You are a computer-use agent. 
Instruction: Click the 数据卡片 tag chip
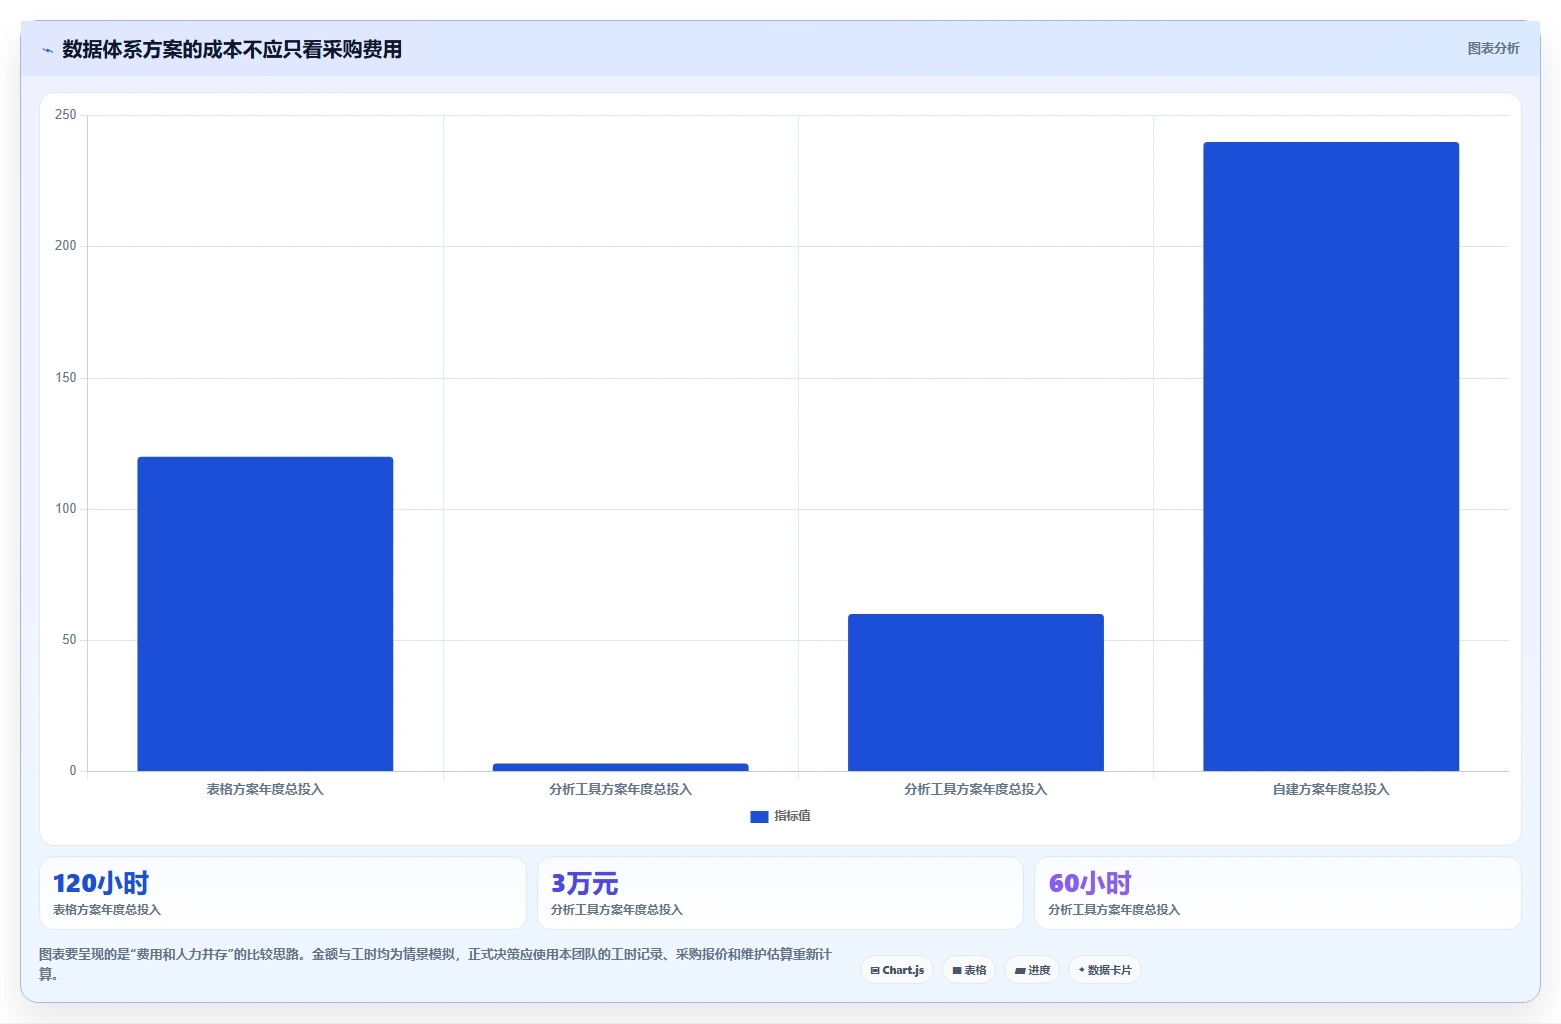click(x=1105, y=970)
